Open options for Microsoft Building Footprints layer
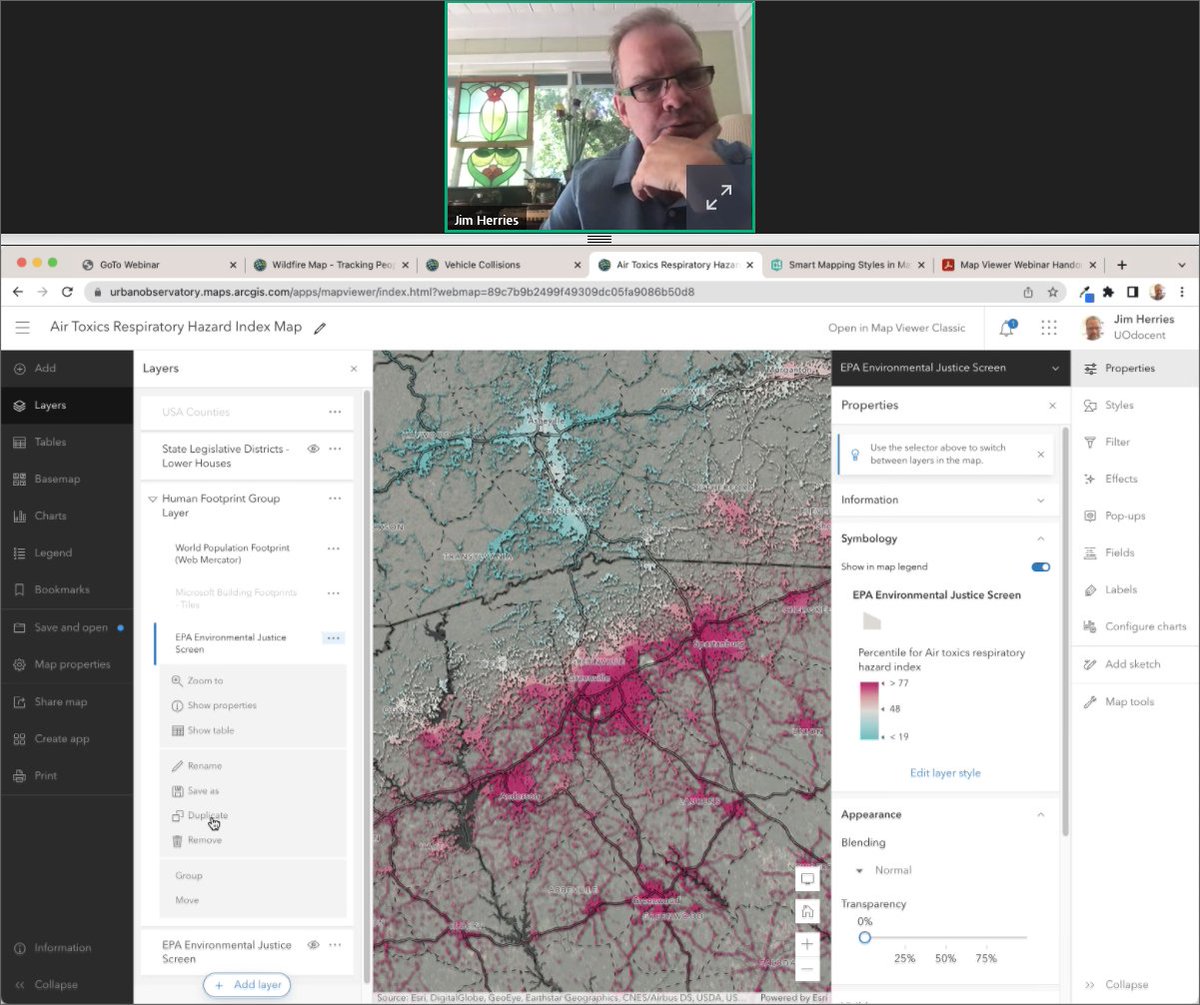The height and width of the screenshot is (1005, 1200). pos(334,593)
